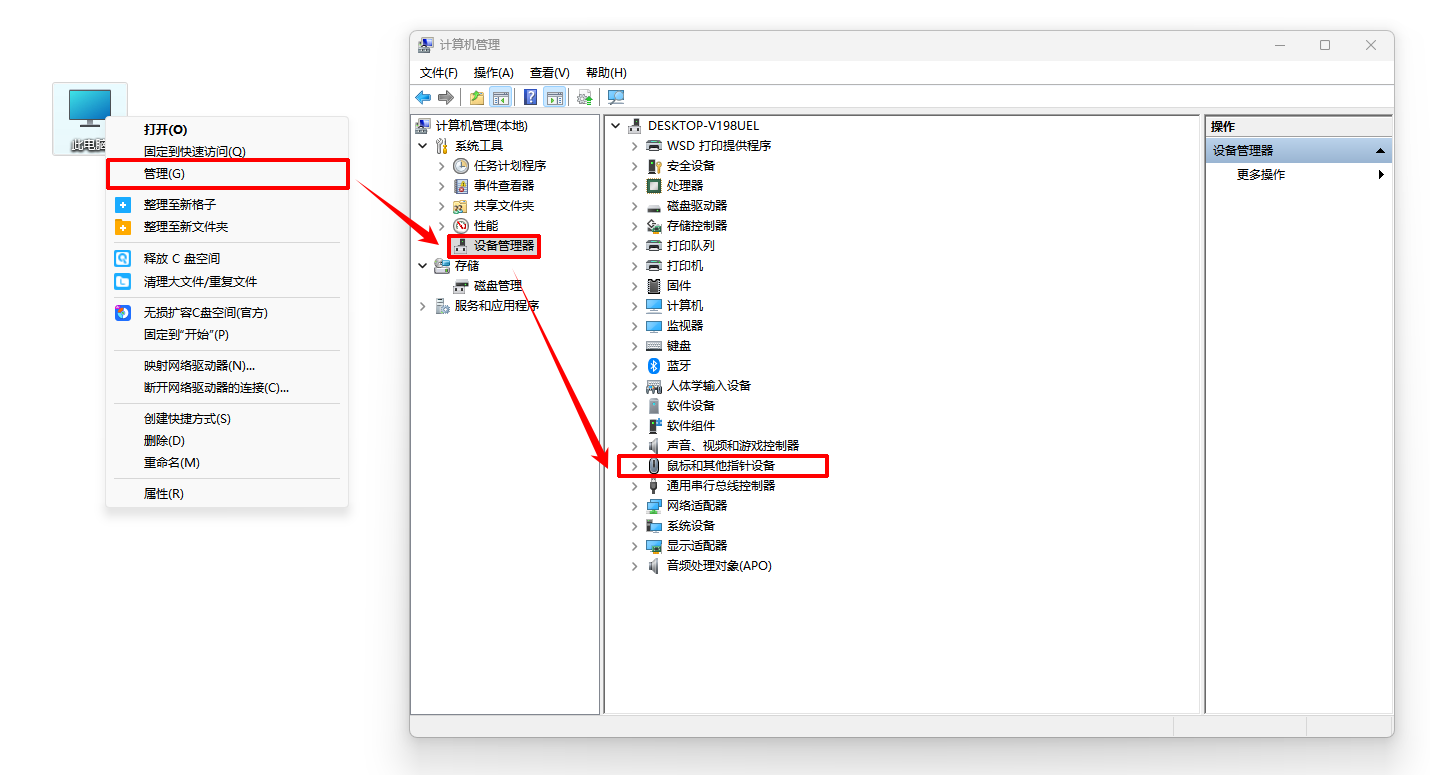Choose 无损扩容C盘空间(官方) in context menu

(227, 312)
